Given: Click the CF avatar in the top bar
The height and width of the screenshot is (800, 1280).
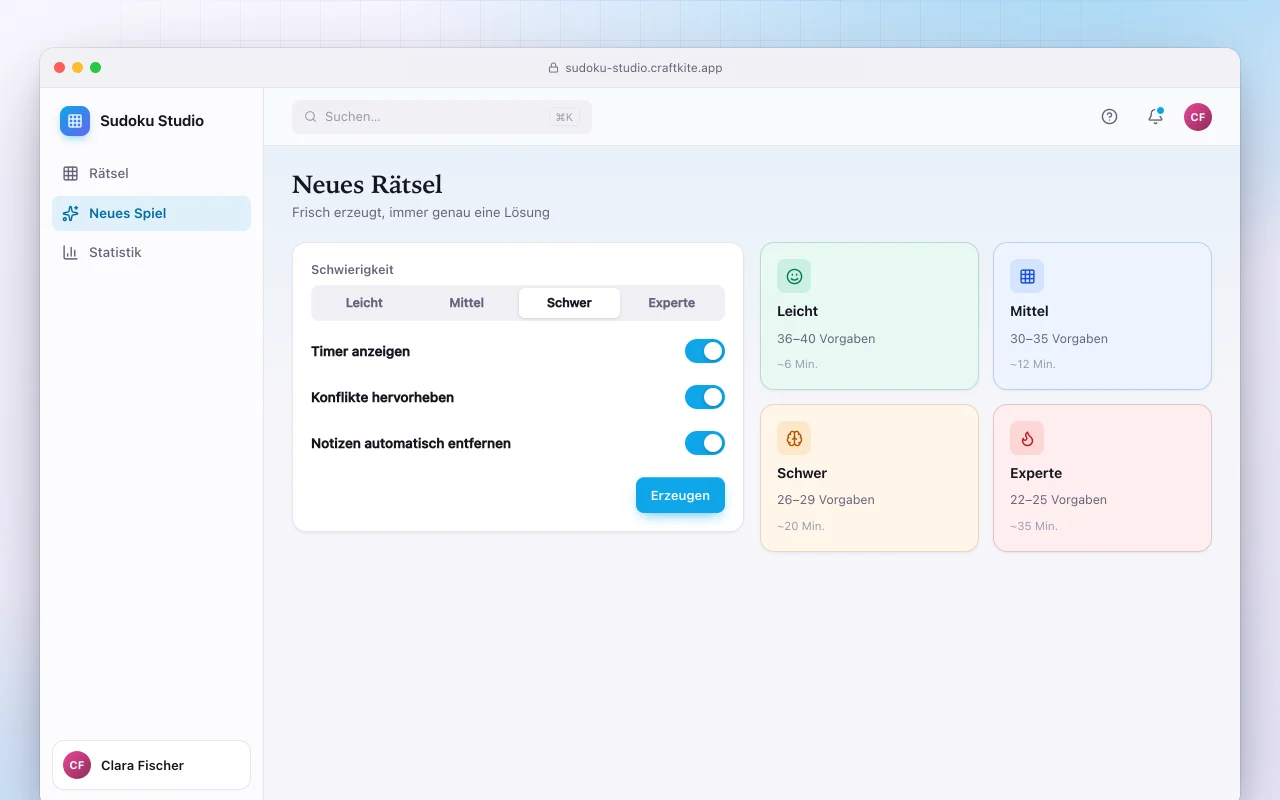Looking at the screenshot, I should point(1198,117).
